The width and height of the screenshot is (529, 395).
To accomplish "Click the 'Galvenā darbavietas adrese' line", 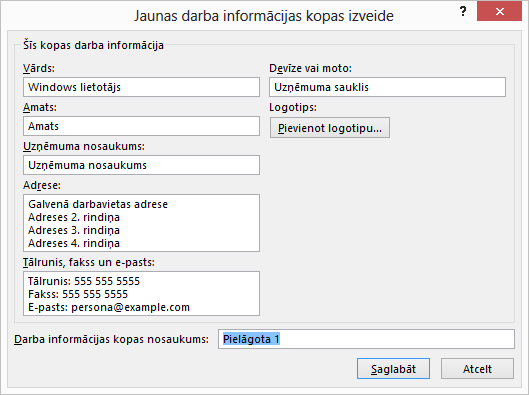I will tap(98, 204).
